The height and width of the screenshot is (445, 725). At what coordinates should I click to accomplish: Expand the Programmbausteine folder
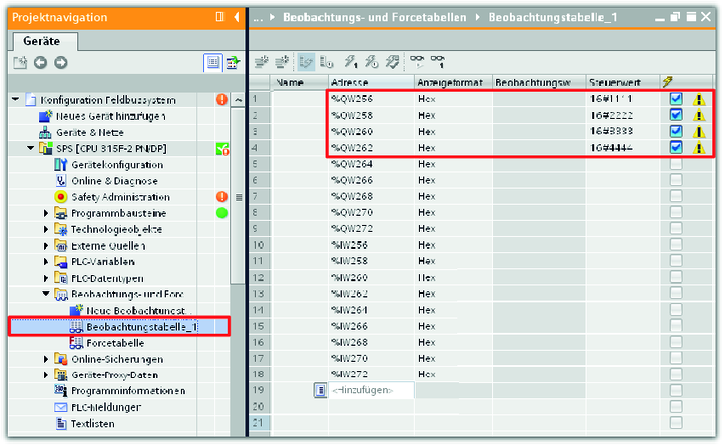(46, 213)
